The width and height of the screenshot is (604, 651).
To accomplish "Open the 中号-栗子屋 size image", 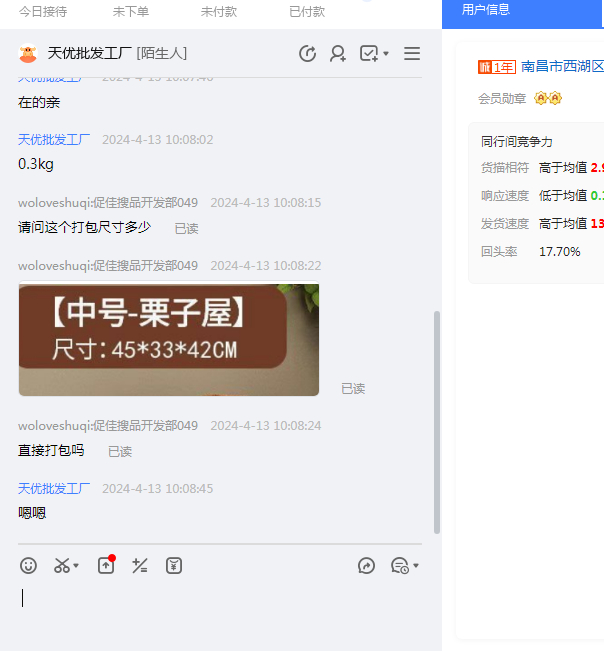I will click(168, 340).
